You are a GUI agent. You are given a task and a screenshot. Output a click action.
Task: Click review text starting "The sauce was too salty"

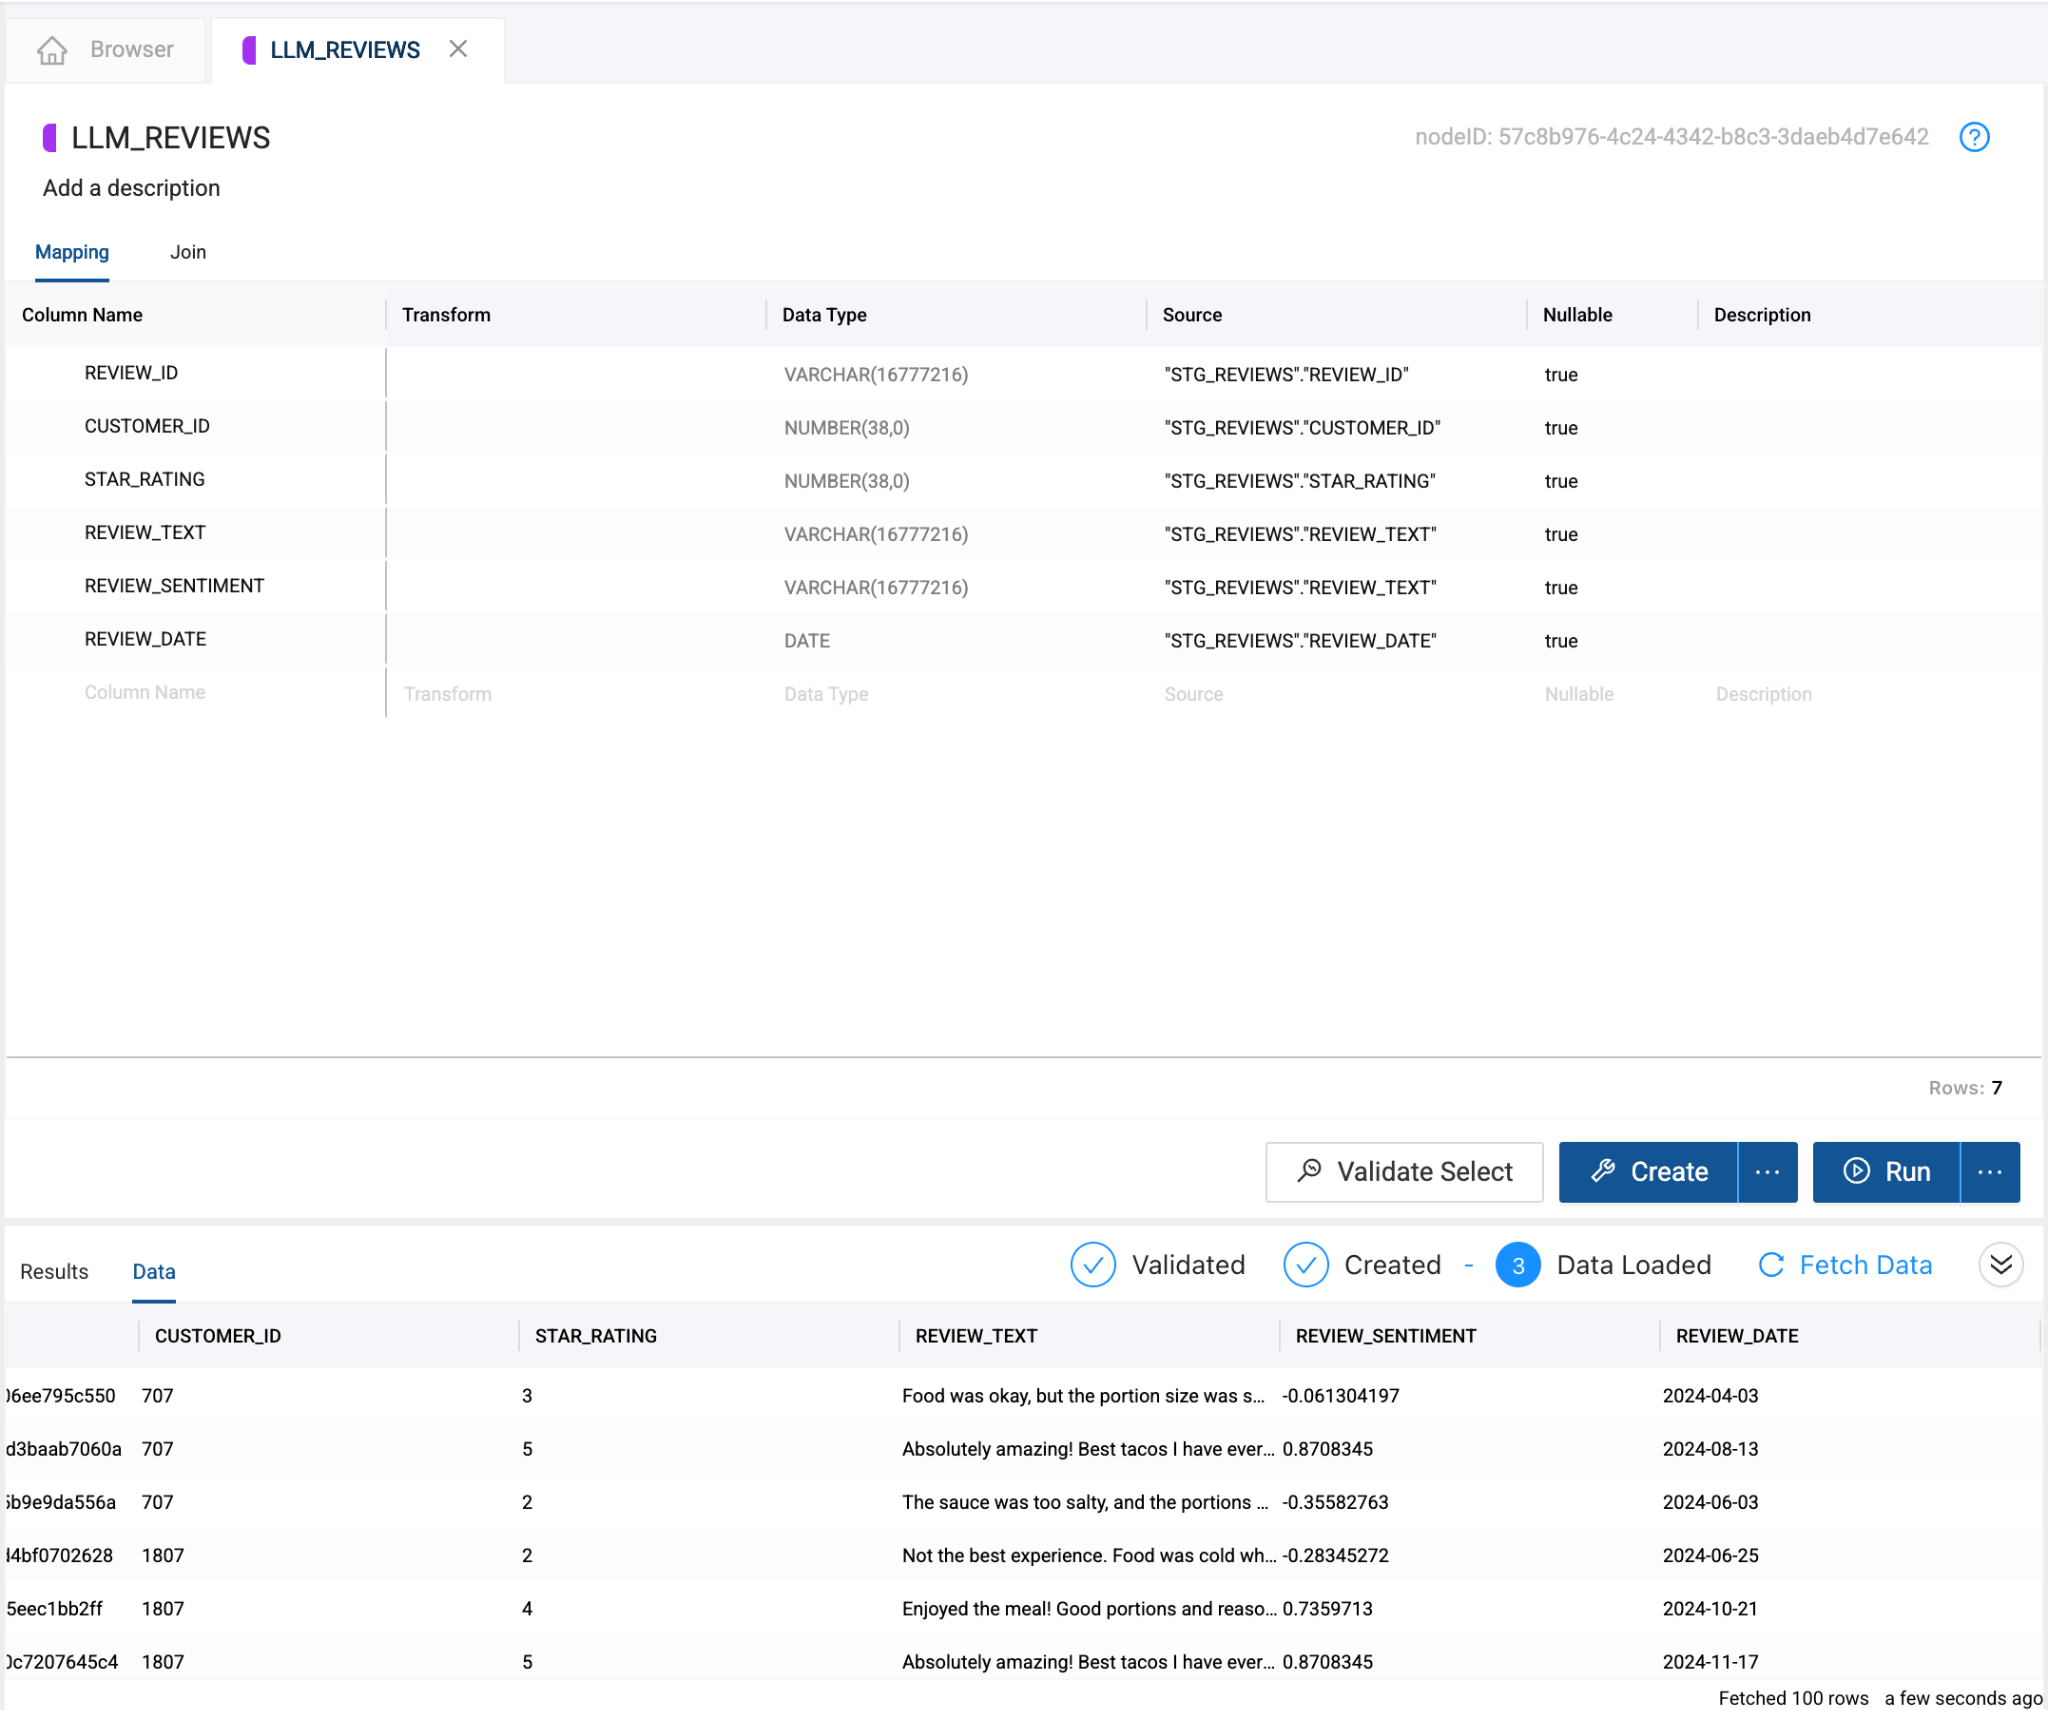1085,1502
